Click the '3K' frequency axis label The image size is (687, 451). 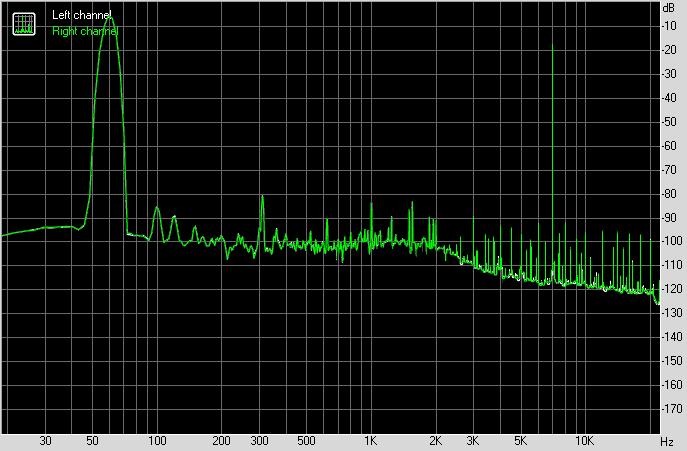(473, 440)
